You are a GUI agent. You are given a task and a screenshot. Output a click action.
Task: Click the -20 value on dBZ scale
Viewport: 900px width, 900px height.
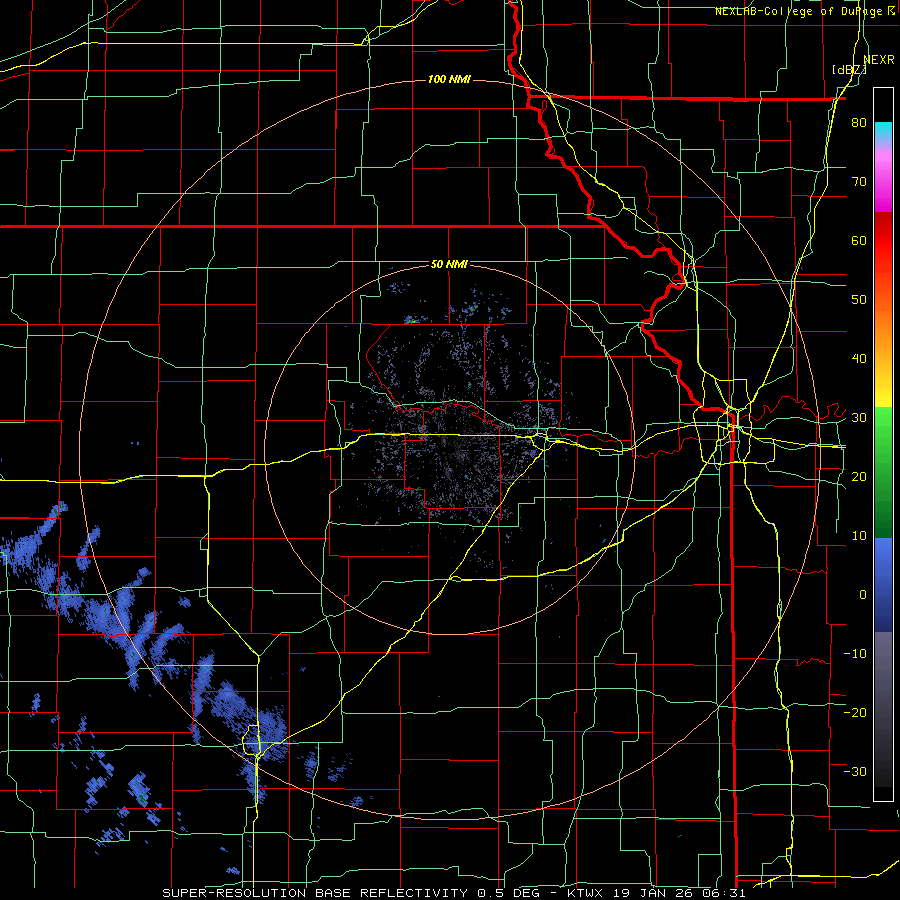click(x=855, y=712)
